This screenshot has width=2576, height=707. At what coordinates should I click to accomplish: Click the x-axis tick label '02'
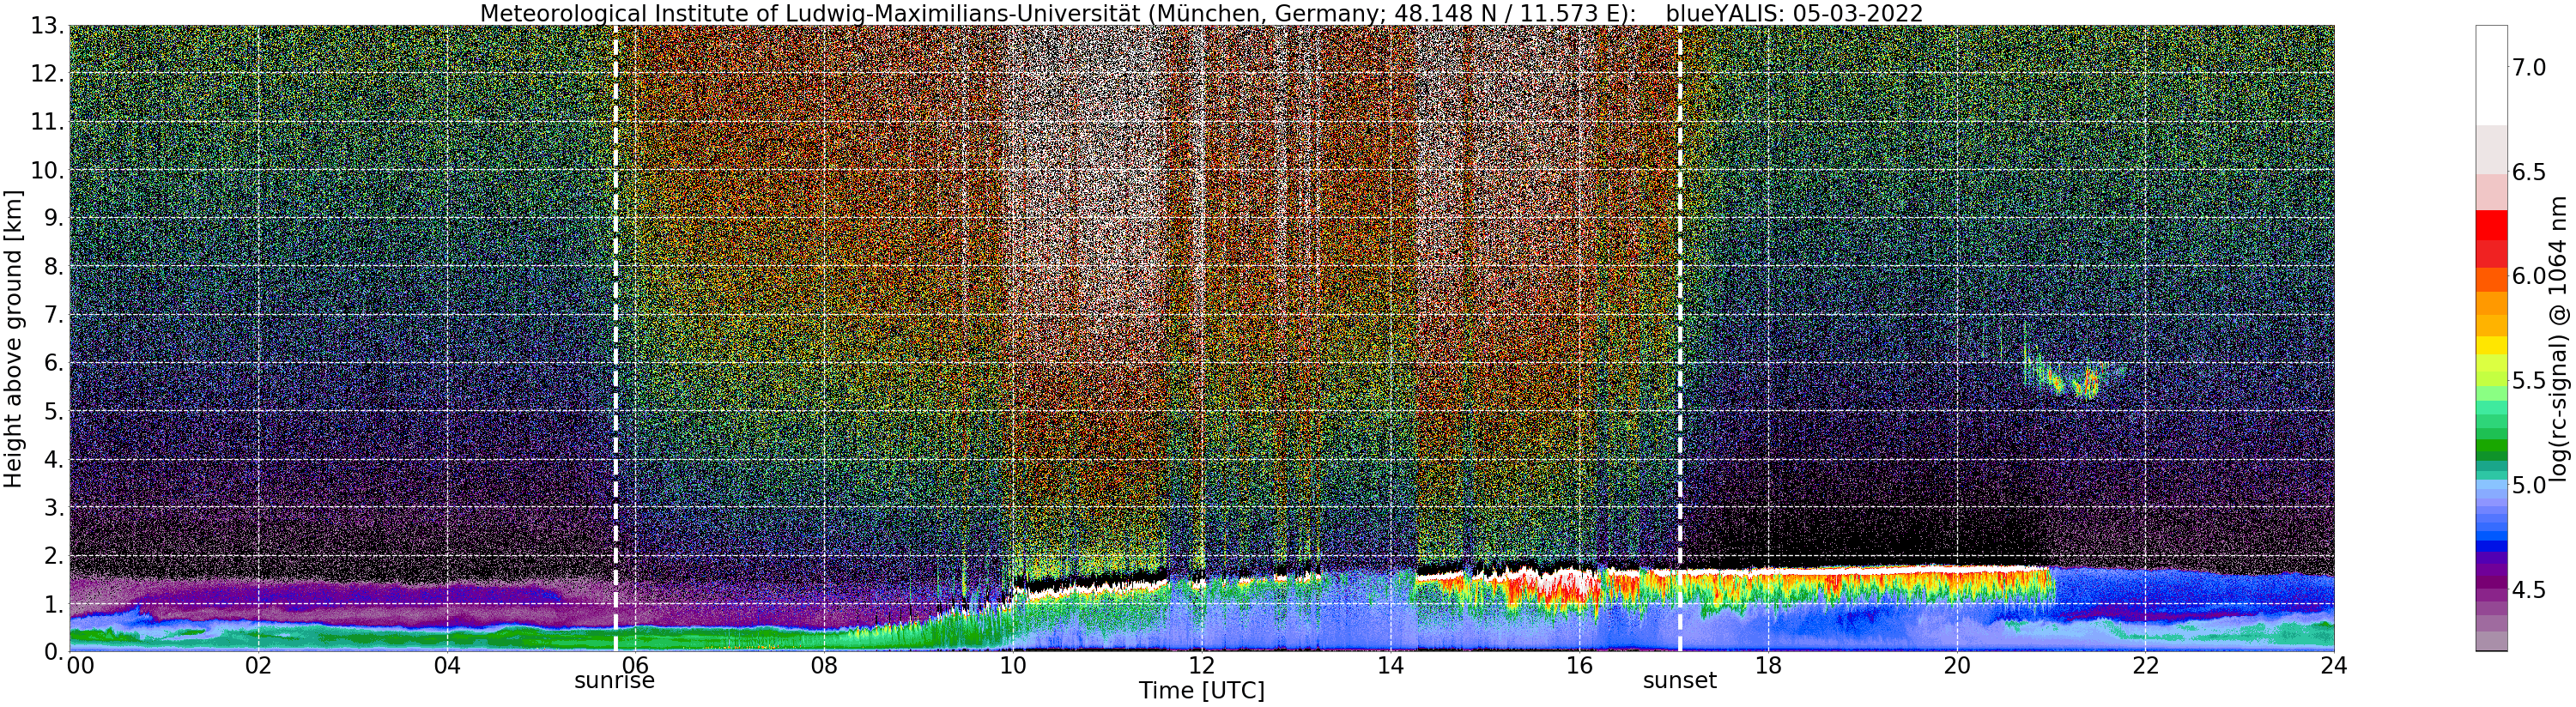tap(258, 665)
